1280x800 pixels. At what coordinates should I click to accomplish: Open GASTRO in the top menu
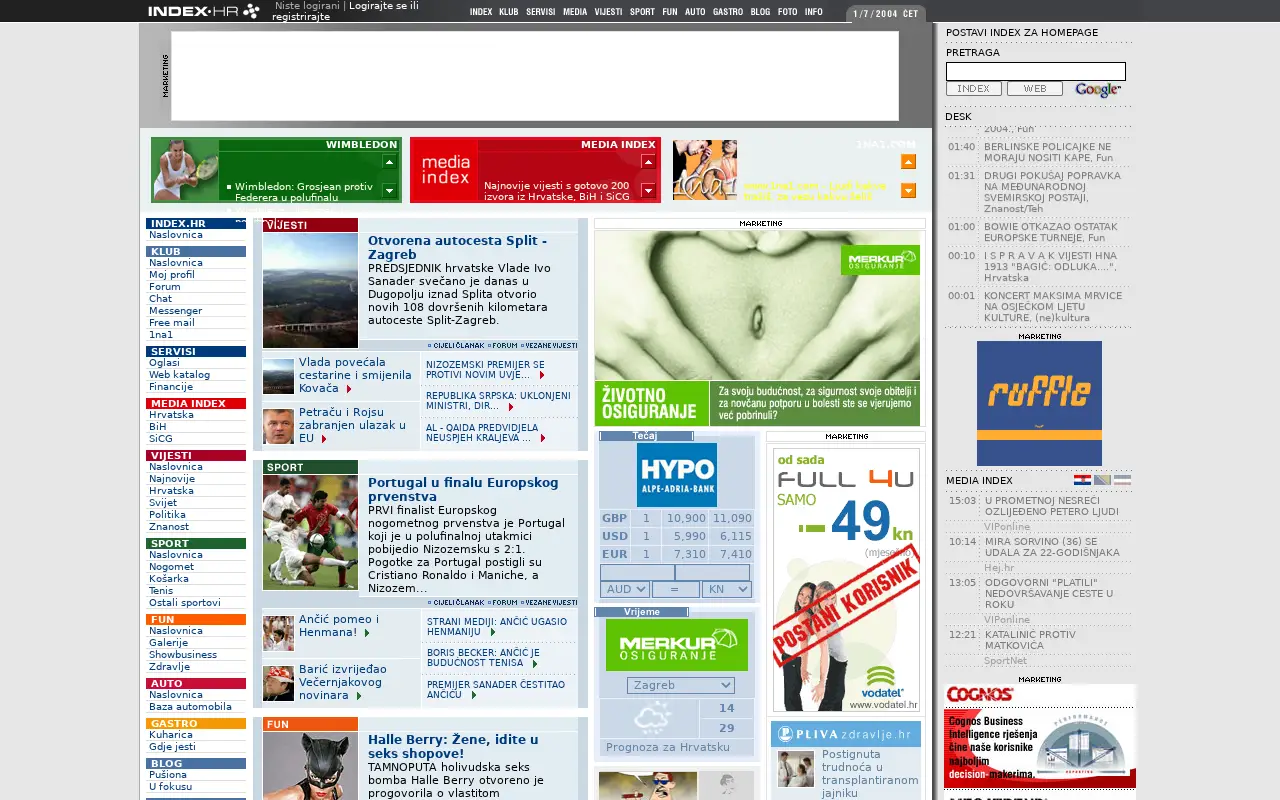(728, 12)
